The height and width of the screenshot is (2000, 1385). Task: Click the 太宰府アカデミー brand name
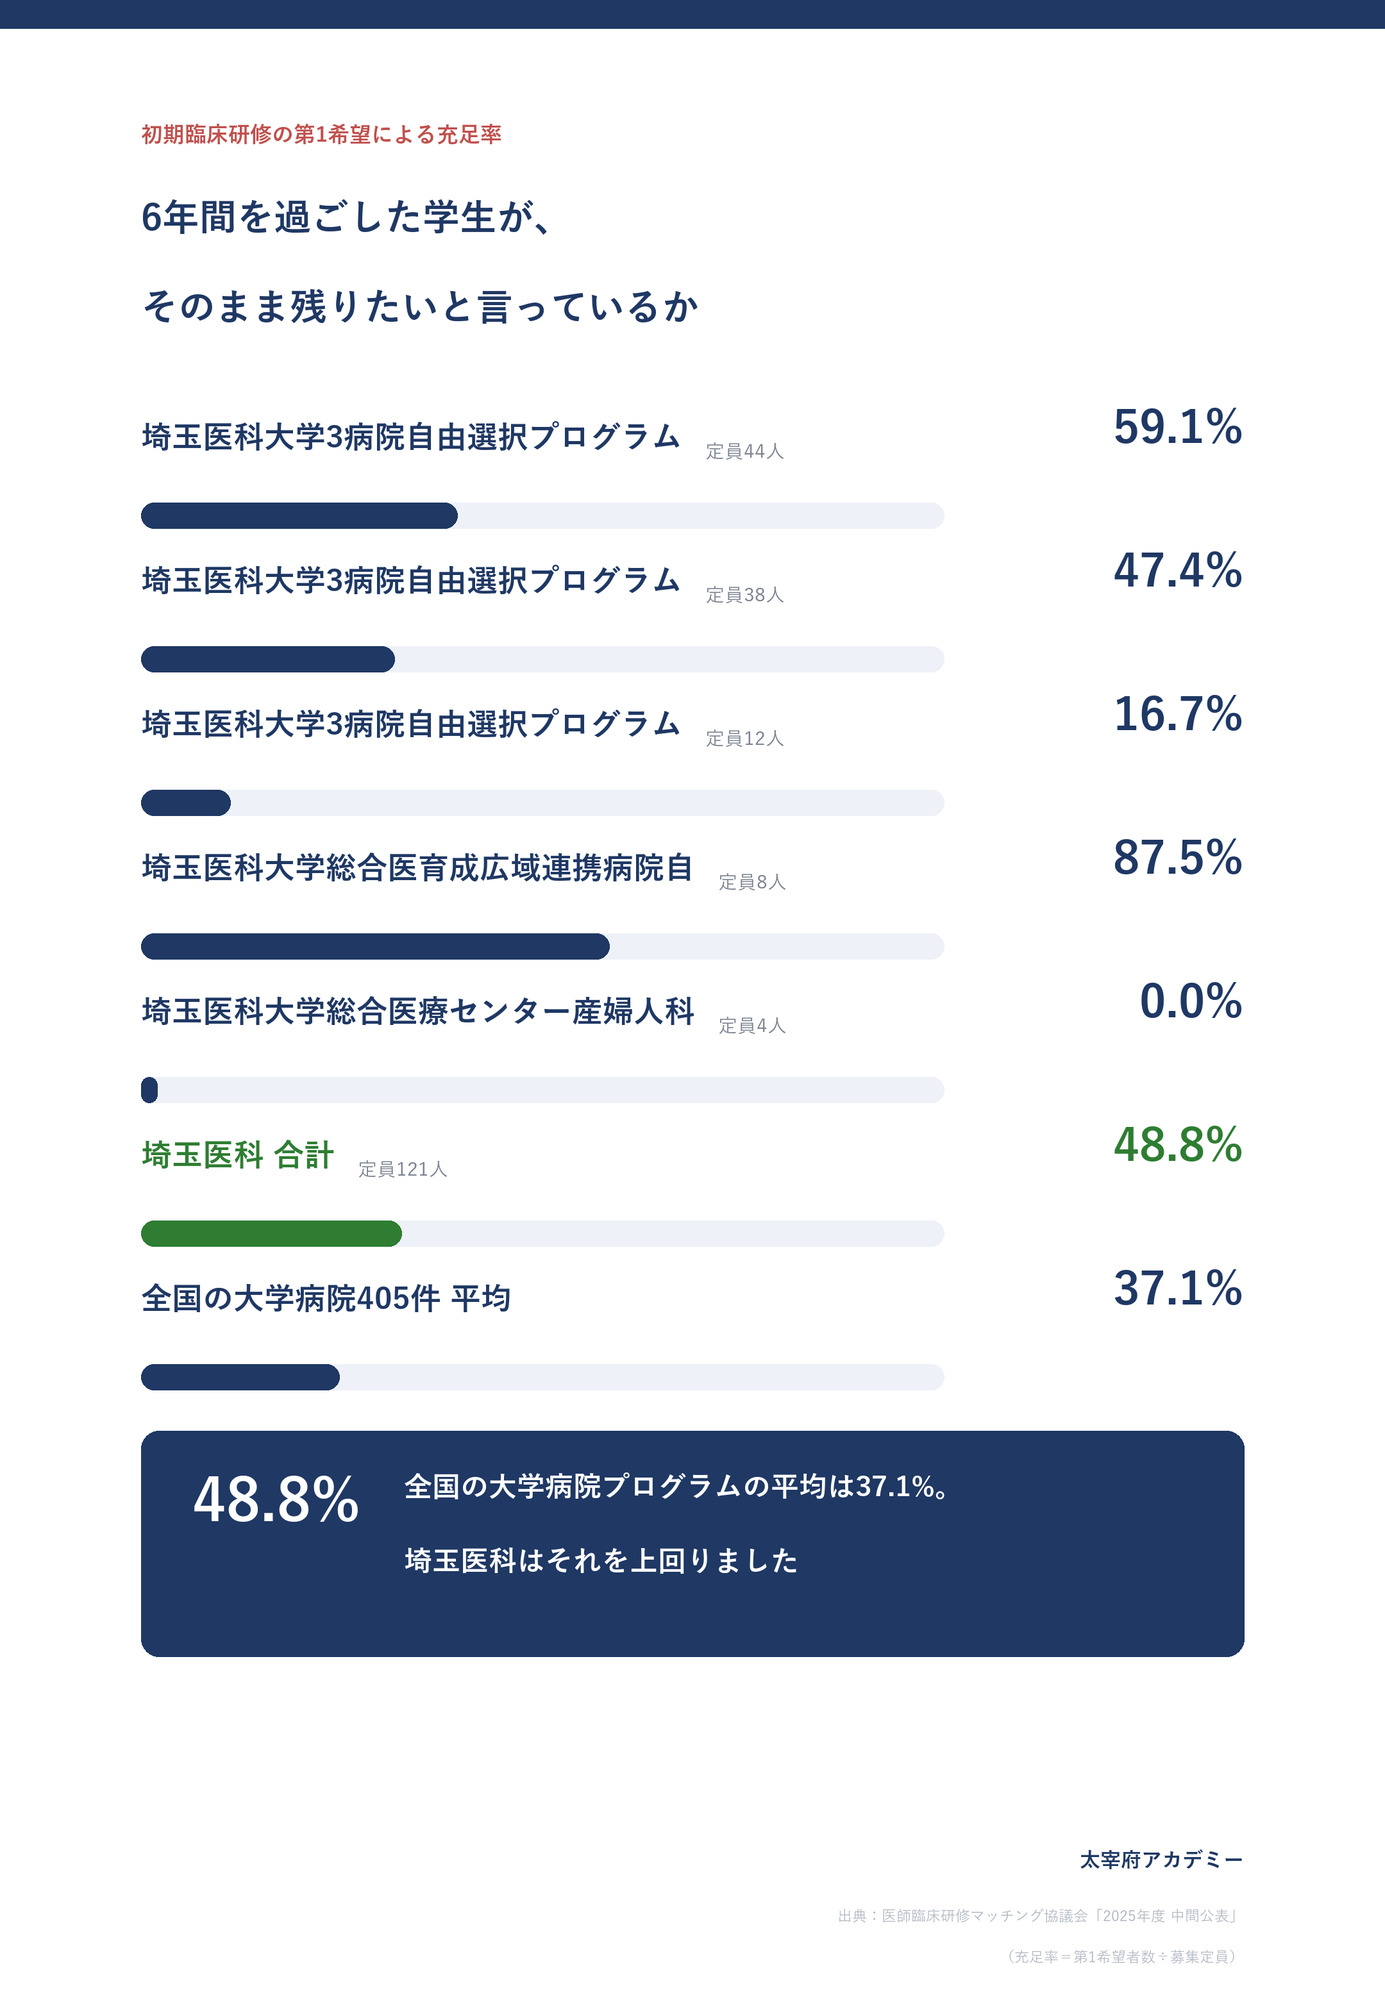(x=1161, y=1859)
